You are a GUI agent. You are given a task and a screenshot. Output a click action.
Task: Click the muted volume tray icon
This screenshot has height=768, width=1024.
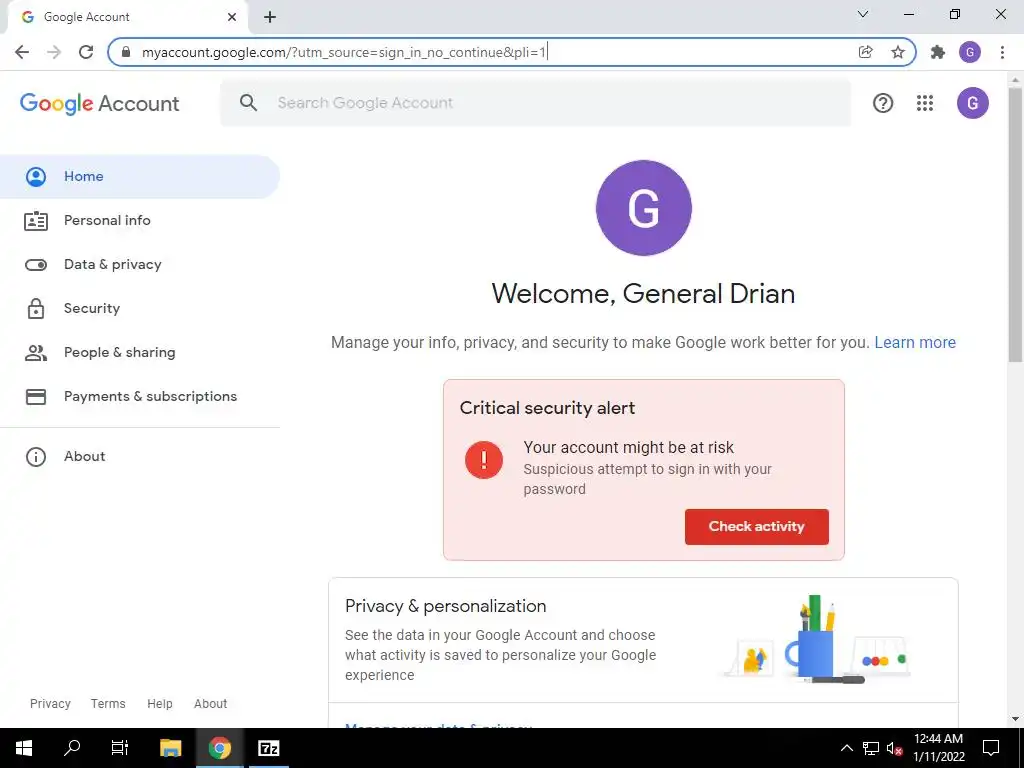coord(894,748)
